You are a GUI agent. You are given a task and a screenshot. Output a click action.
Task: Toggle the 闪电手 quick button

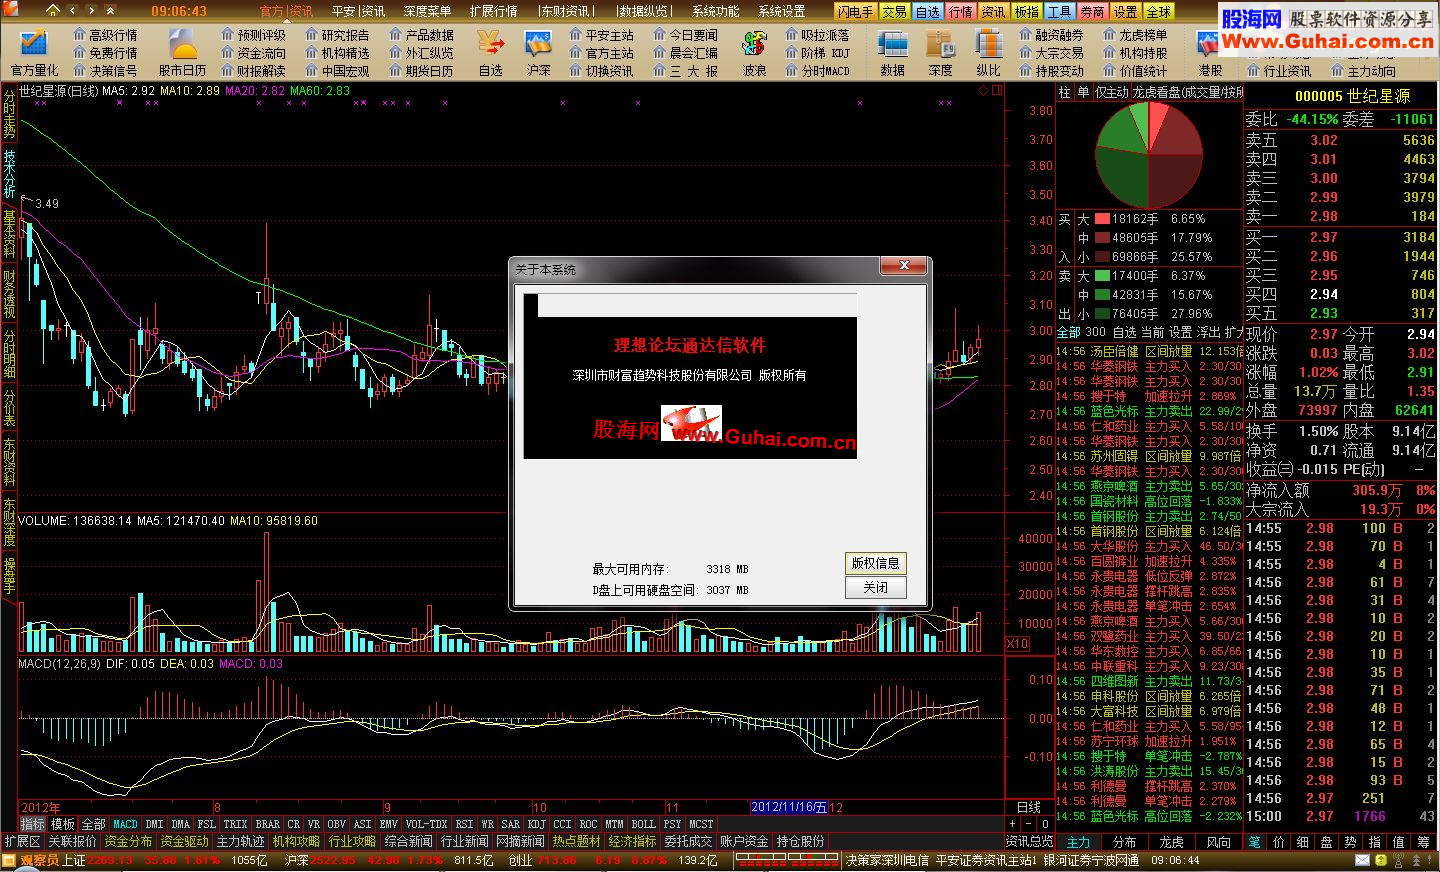(855, 11)
